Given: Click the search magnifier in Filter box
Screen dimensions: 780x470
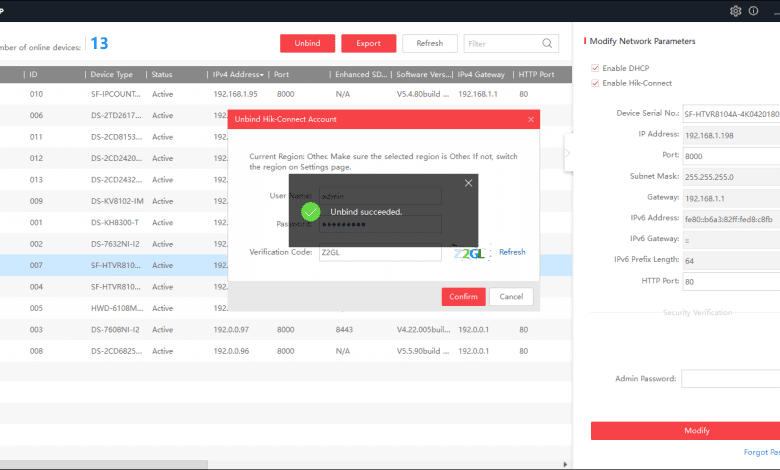Looking at the screenshot, I should [x=547, y=43].
